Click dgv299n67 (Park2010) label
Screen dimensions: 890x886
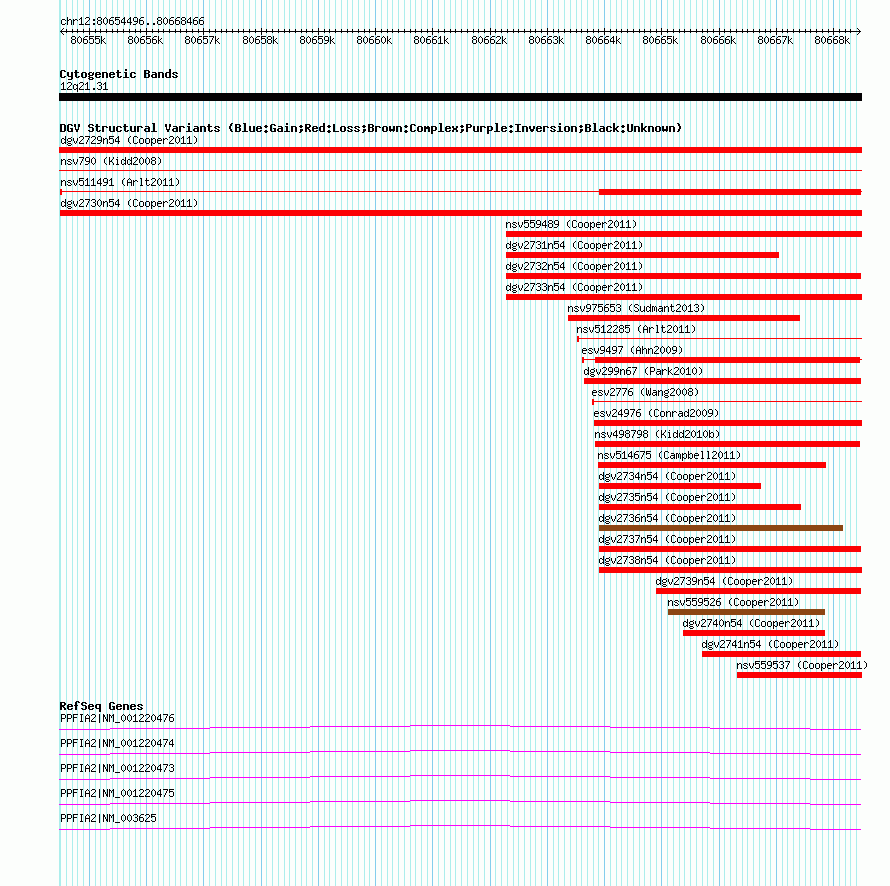tap(643, 371)
